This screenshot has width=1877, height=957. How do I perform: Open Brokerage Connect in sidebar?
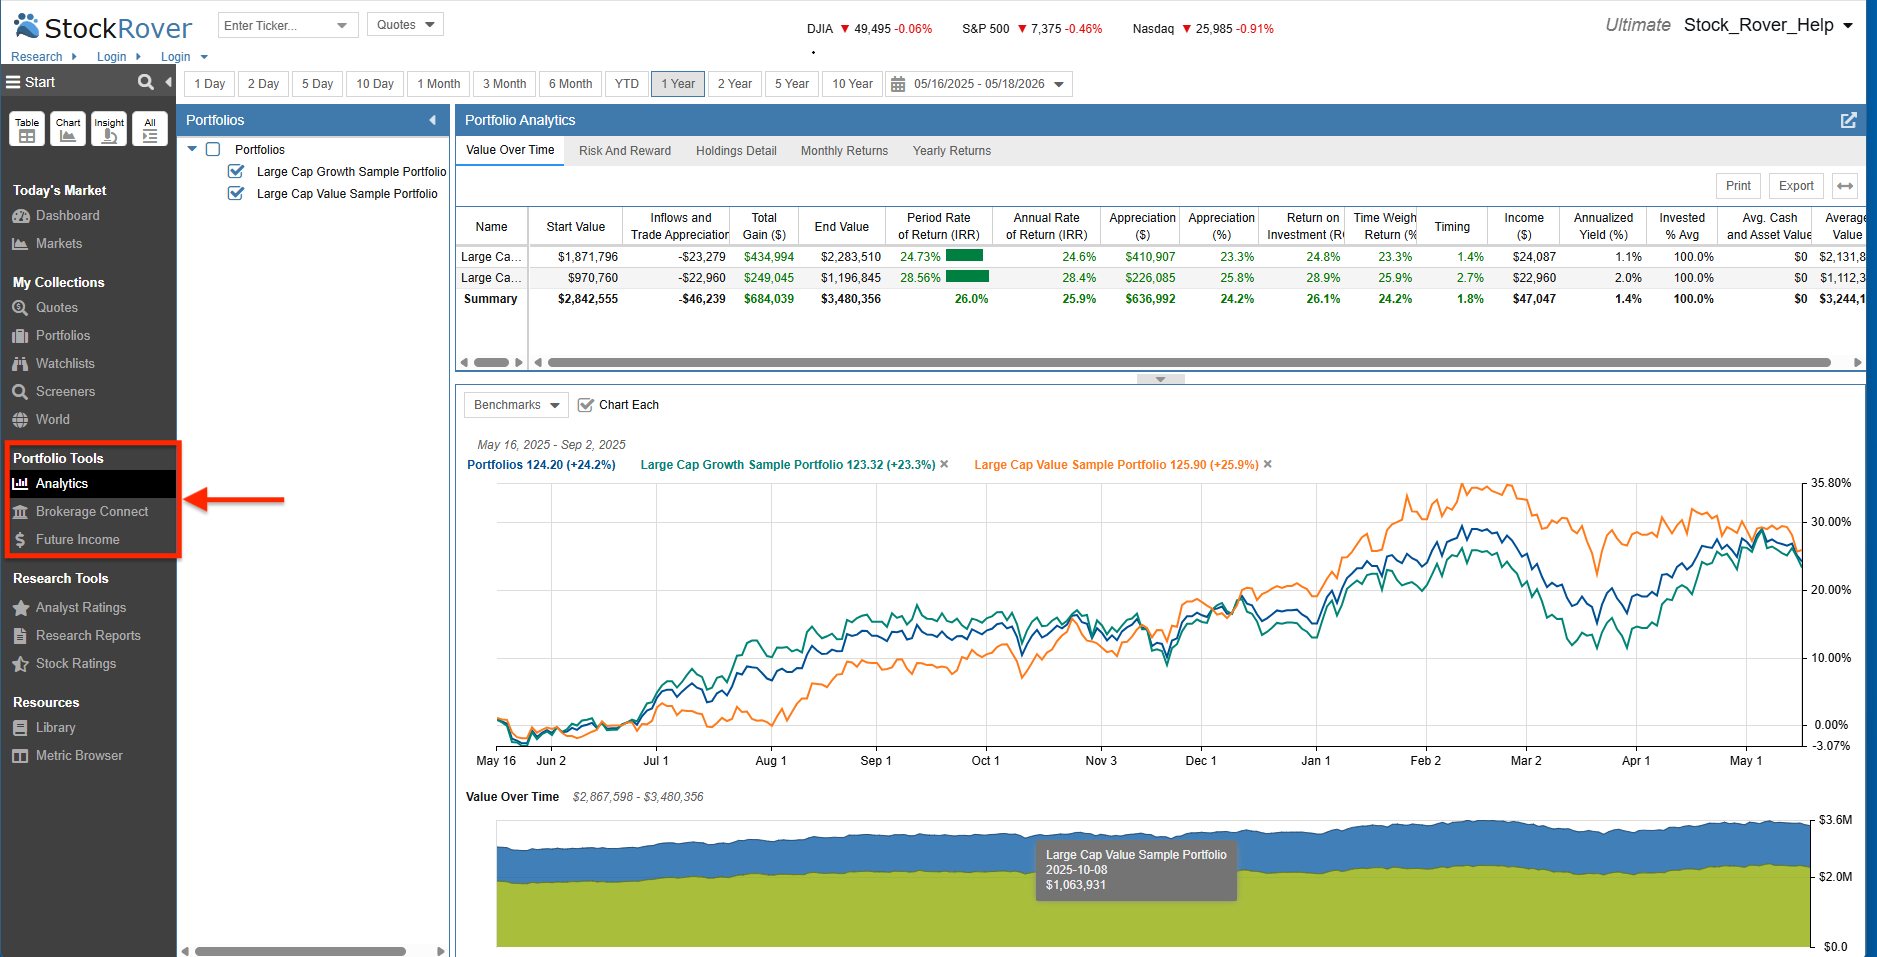[91, 512]
